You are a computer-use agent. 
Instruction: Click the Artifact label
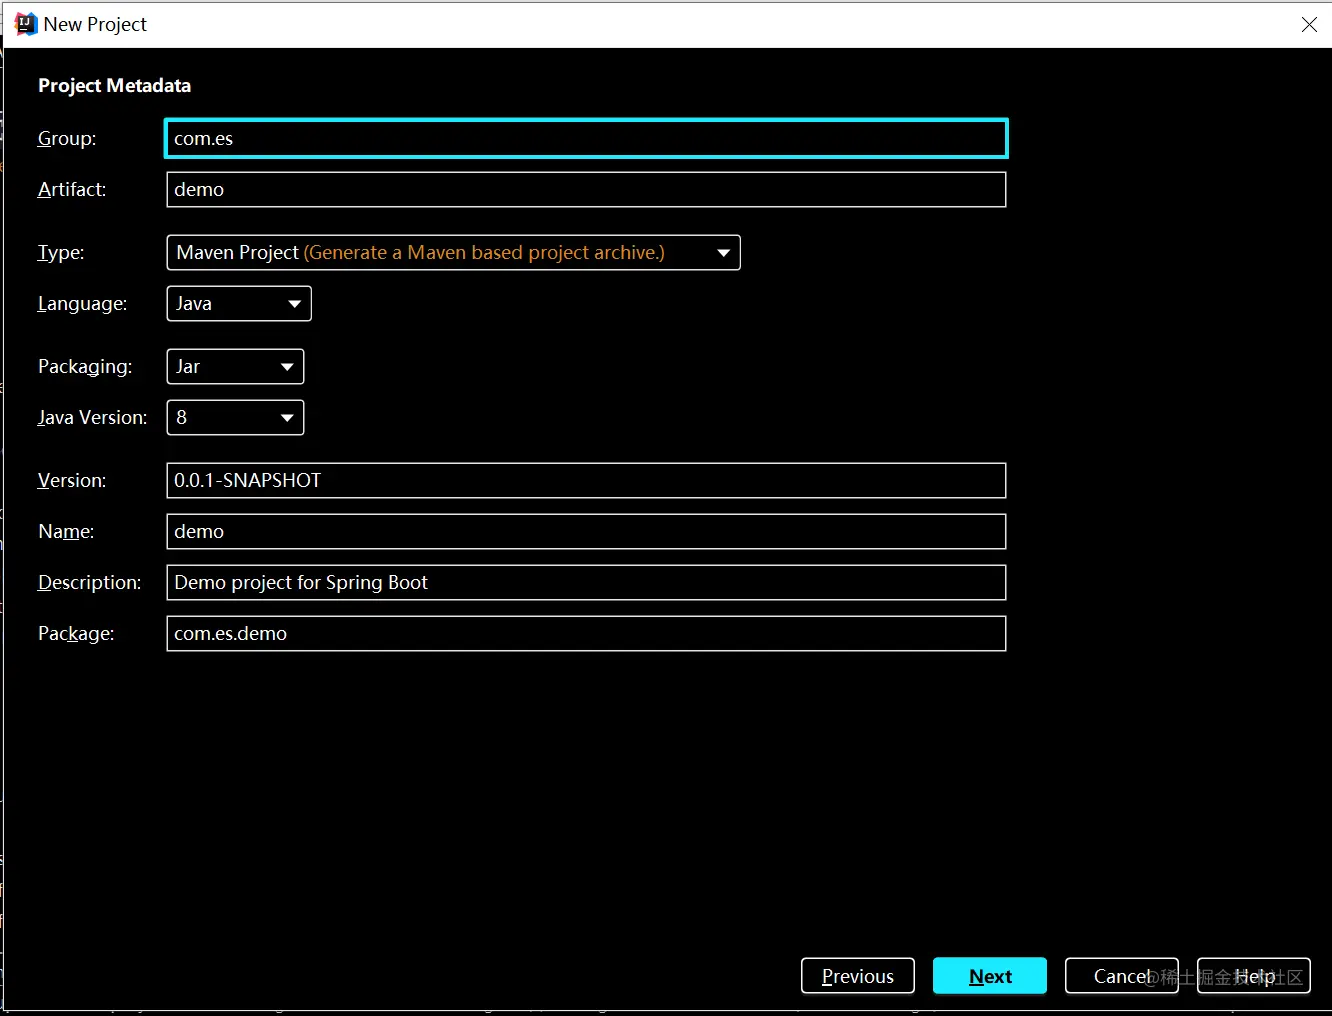point(72,189)
